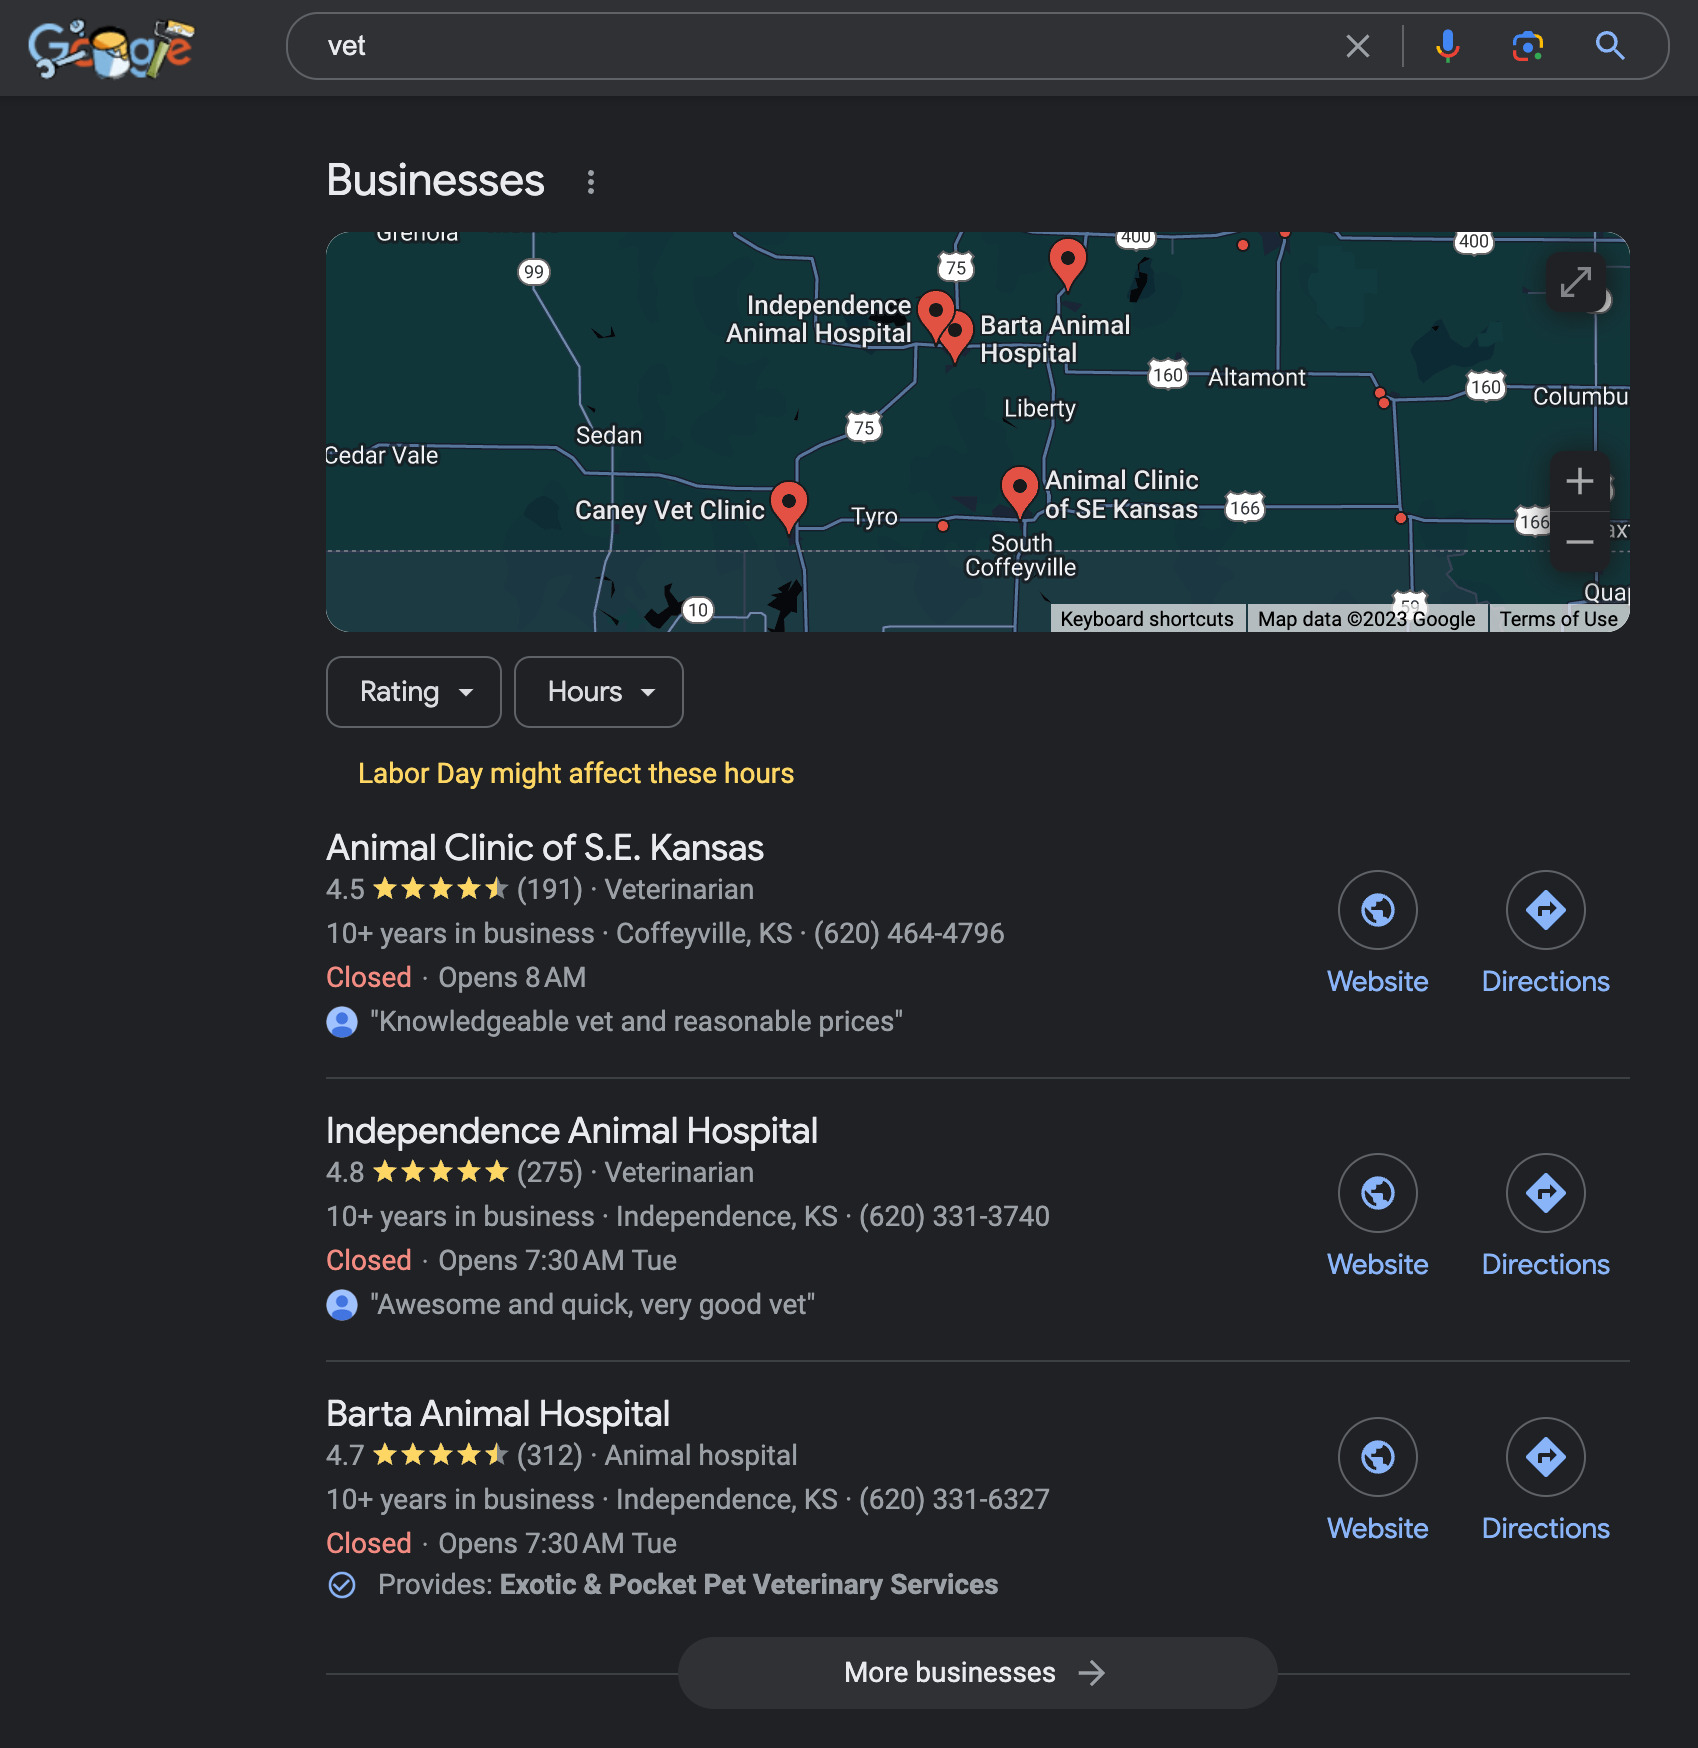Zoom out of the map with the minus control
1698x1748 pixels.
click(1580, 541)
